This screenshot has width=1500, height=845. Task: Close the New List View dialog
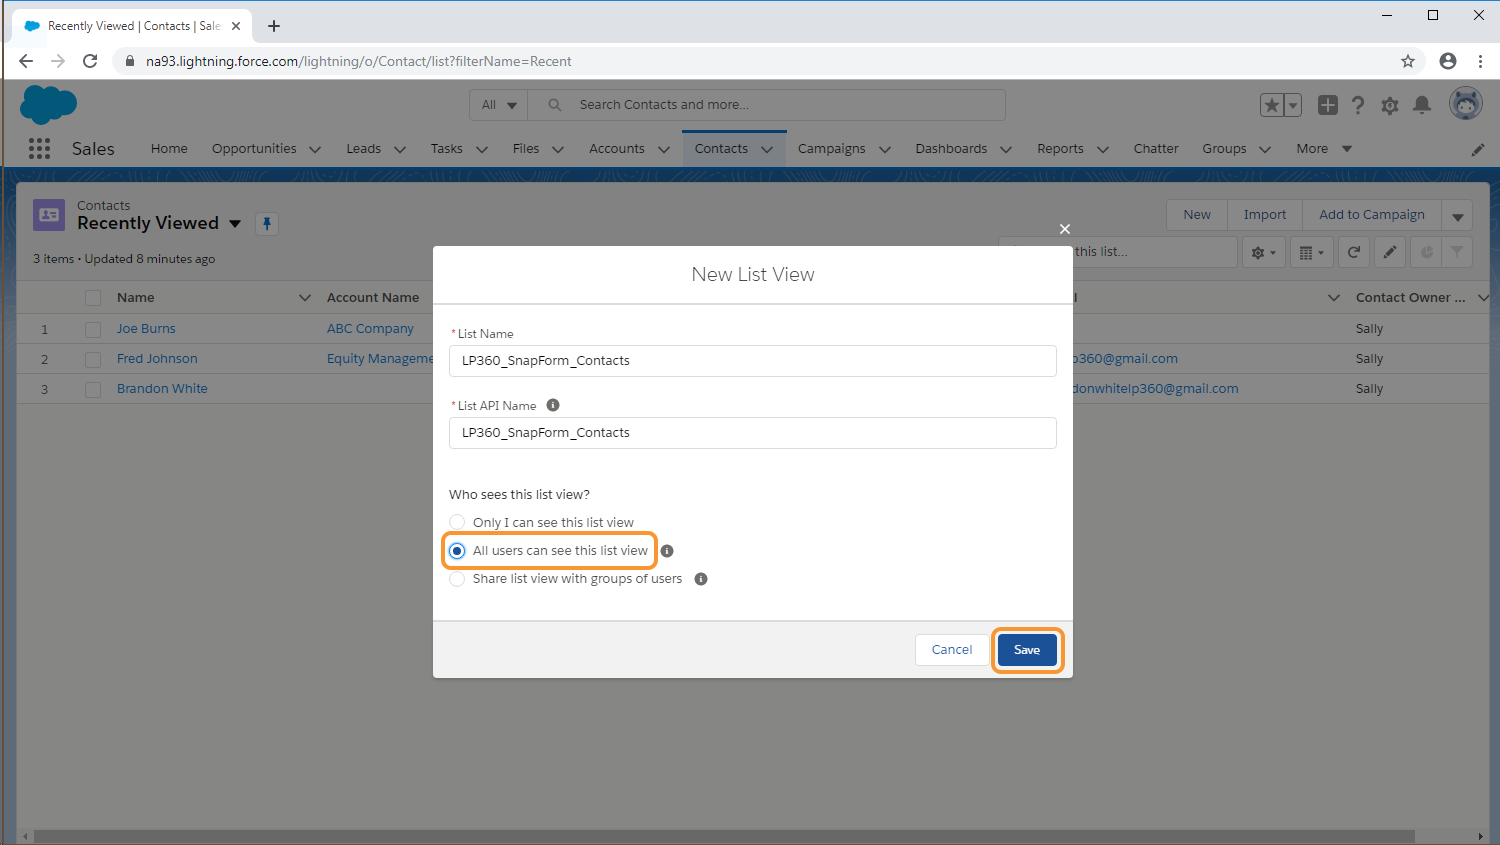pos(1065,229)
